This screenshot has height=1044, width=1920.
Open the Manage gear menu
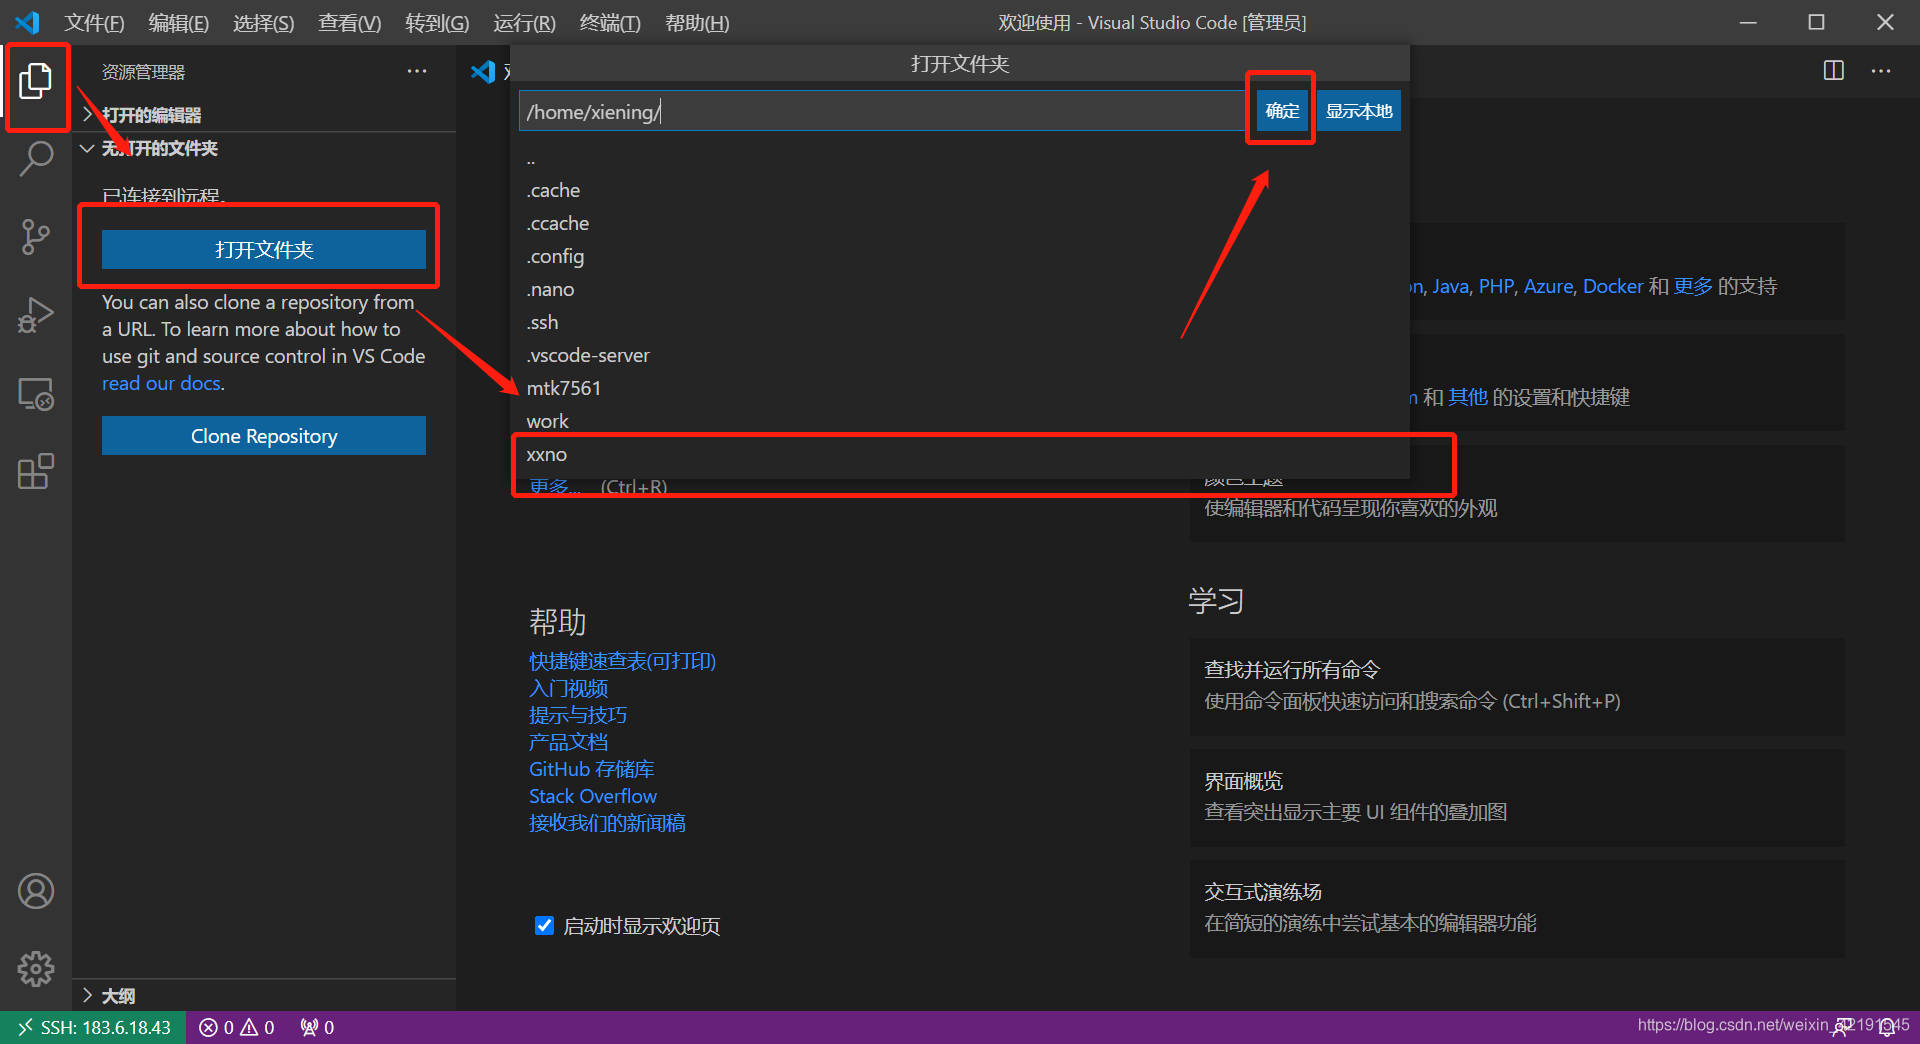pos(36,968)
